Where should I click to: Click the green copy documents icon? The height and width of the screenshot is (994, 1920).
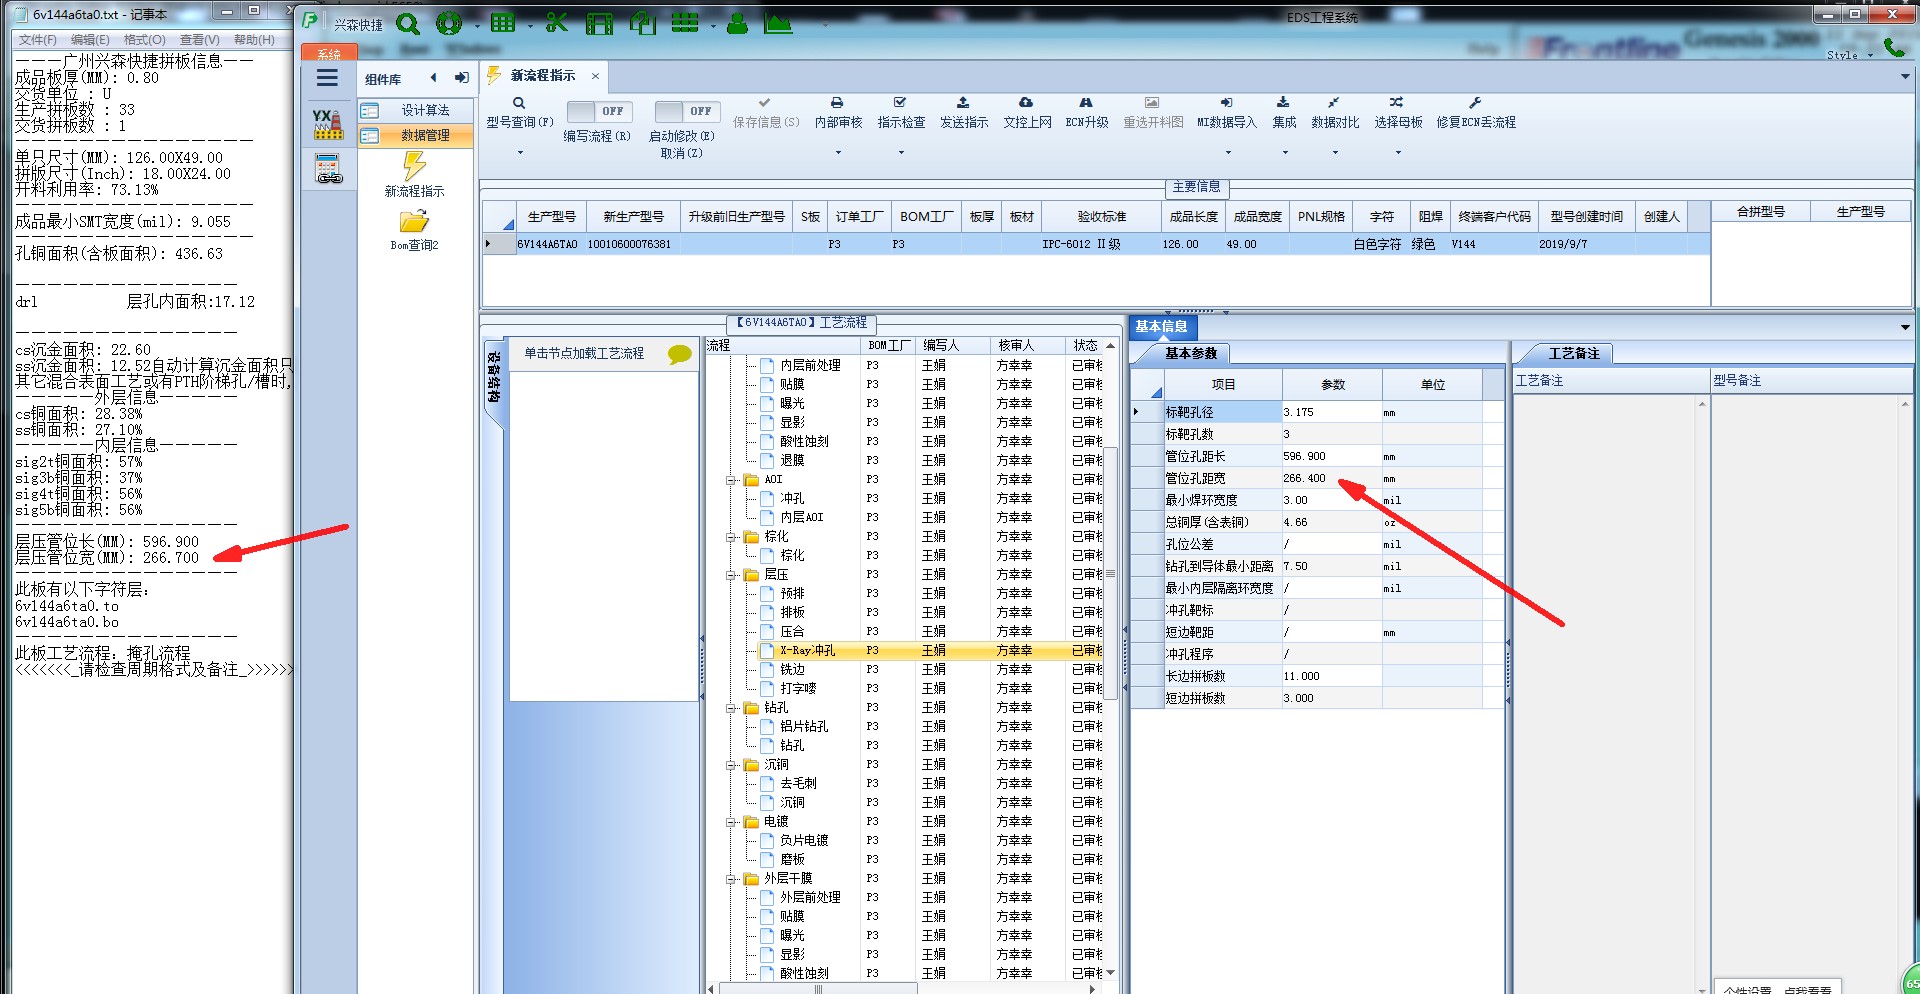point(642,23)
